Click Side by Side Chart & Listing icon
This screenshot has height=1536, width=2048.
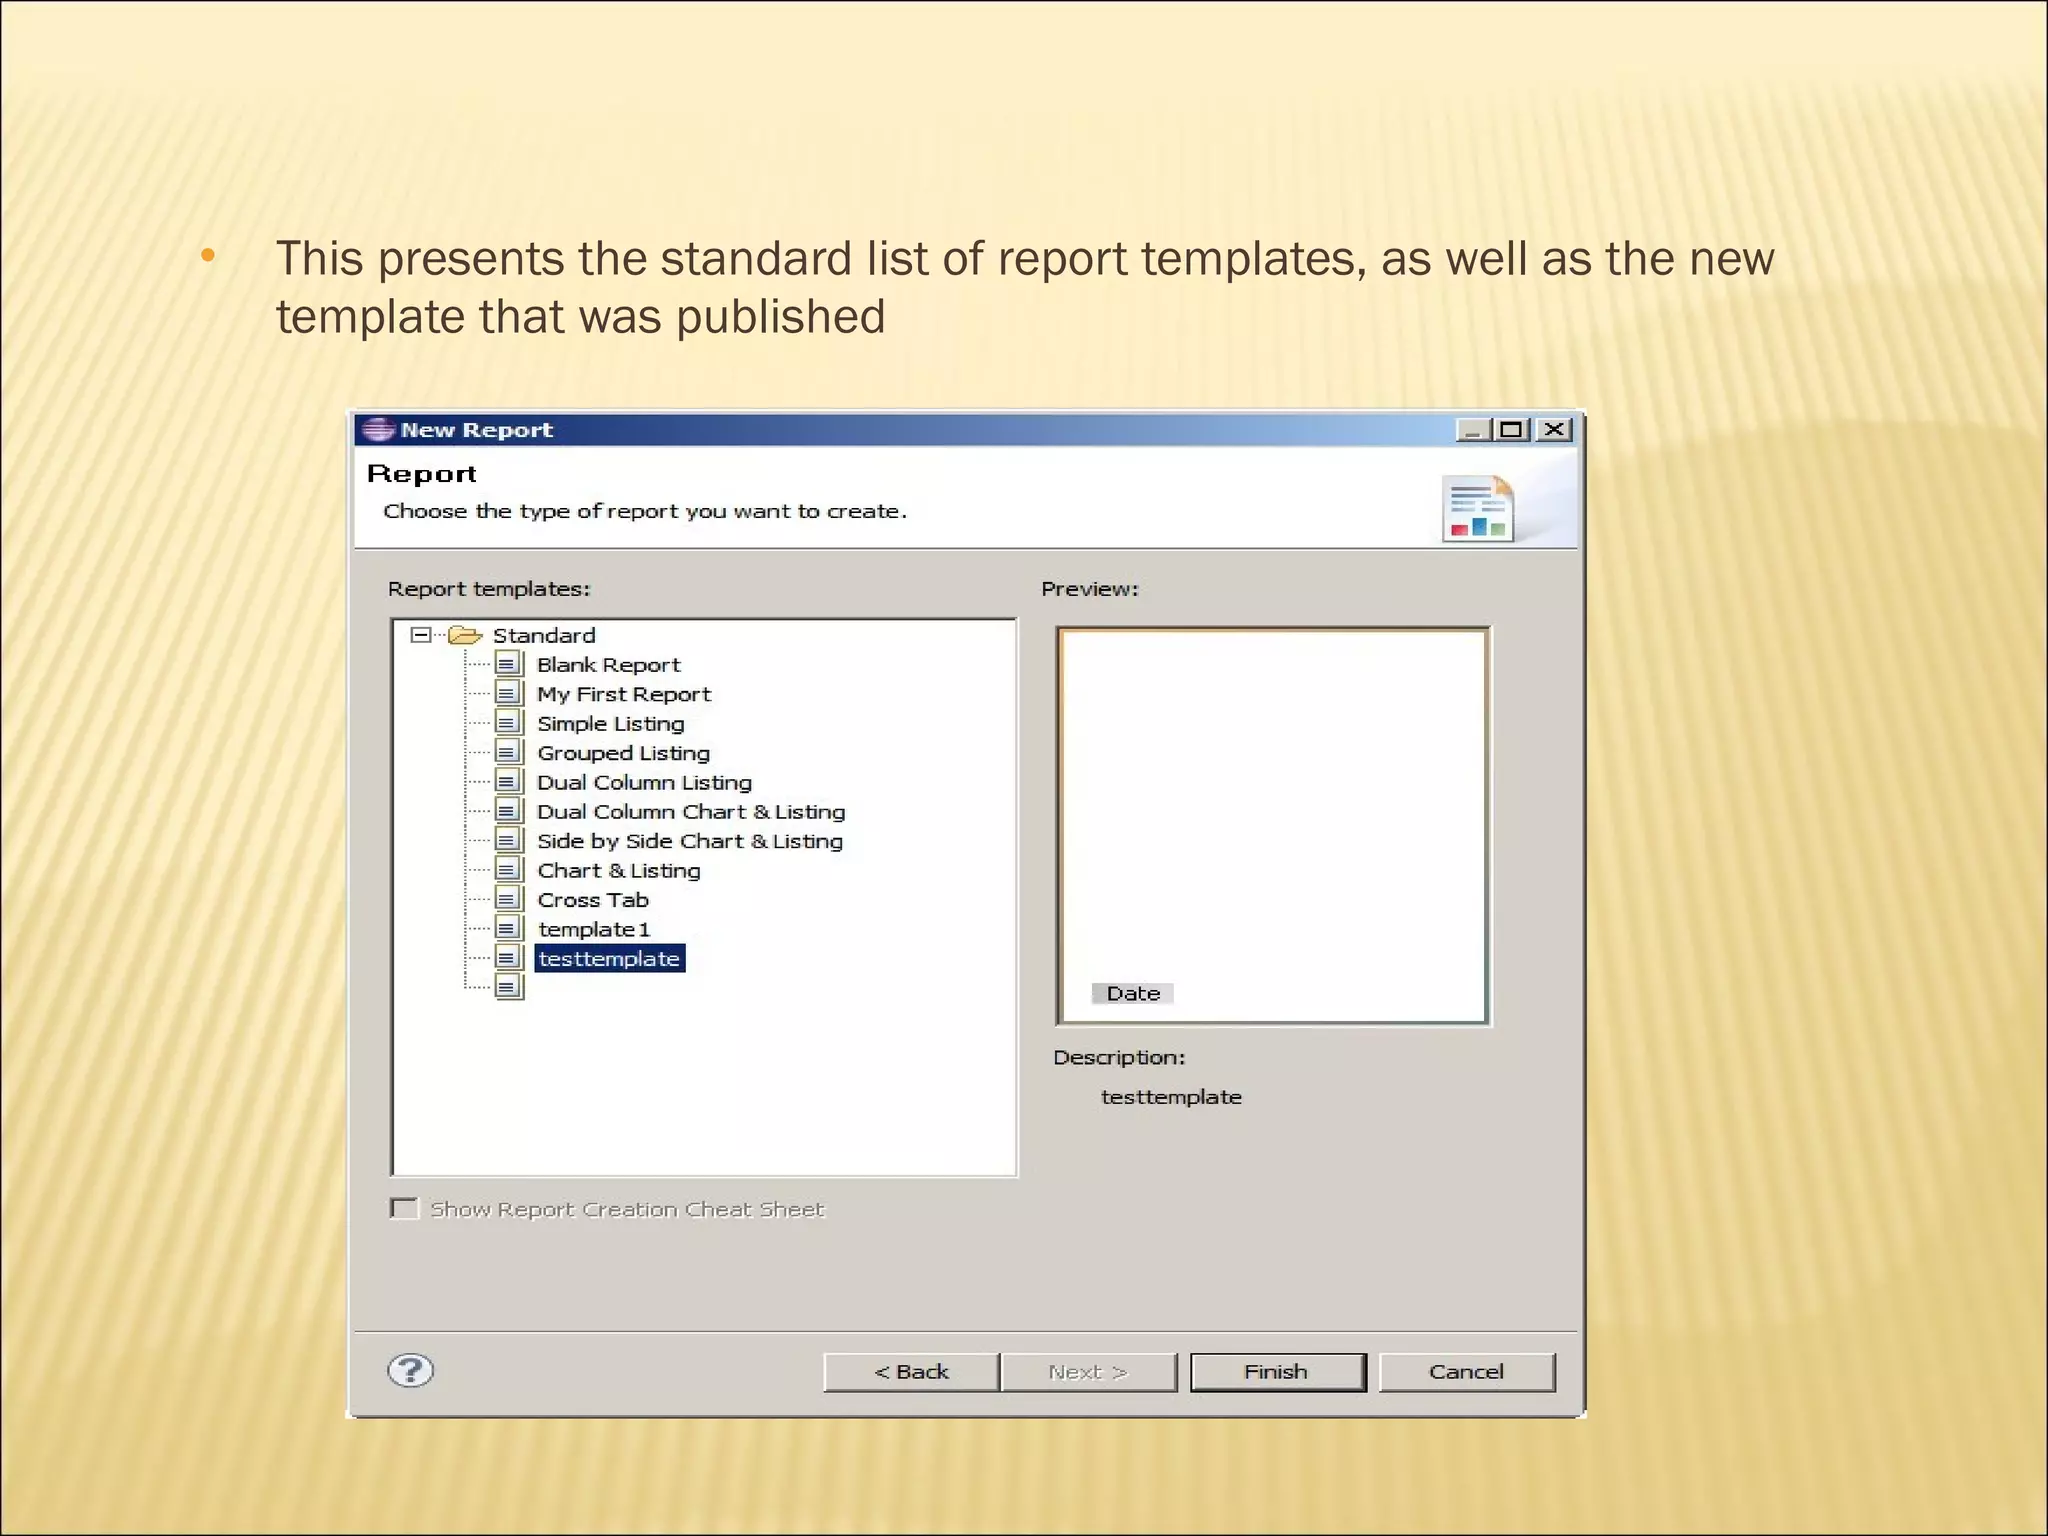(x=509, y=840)
